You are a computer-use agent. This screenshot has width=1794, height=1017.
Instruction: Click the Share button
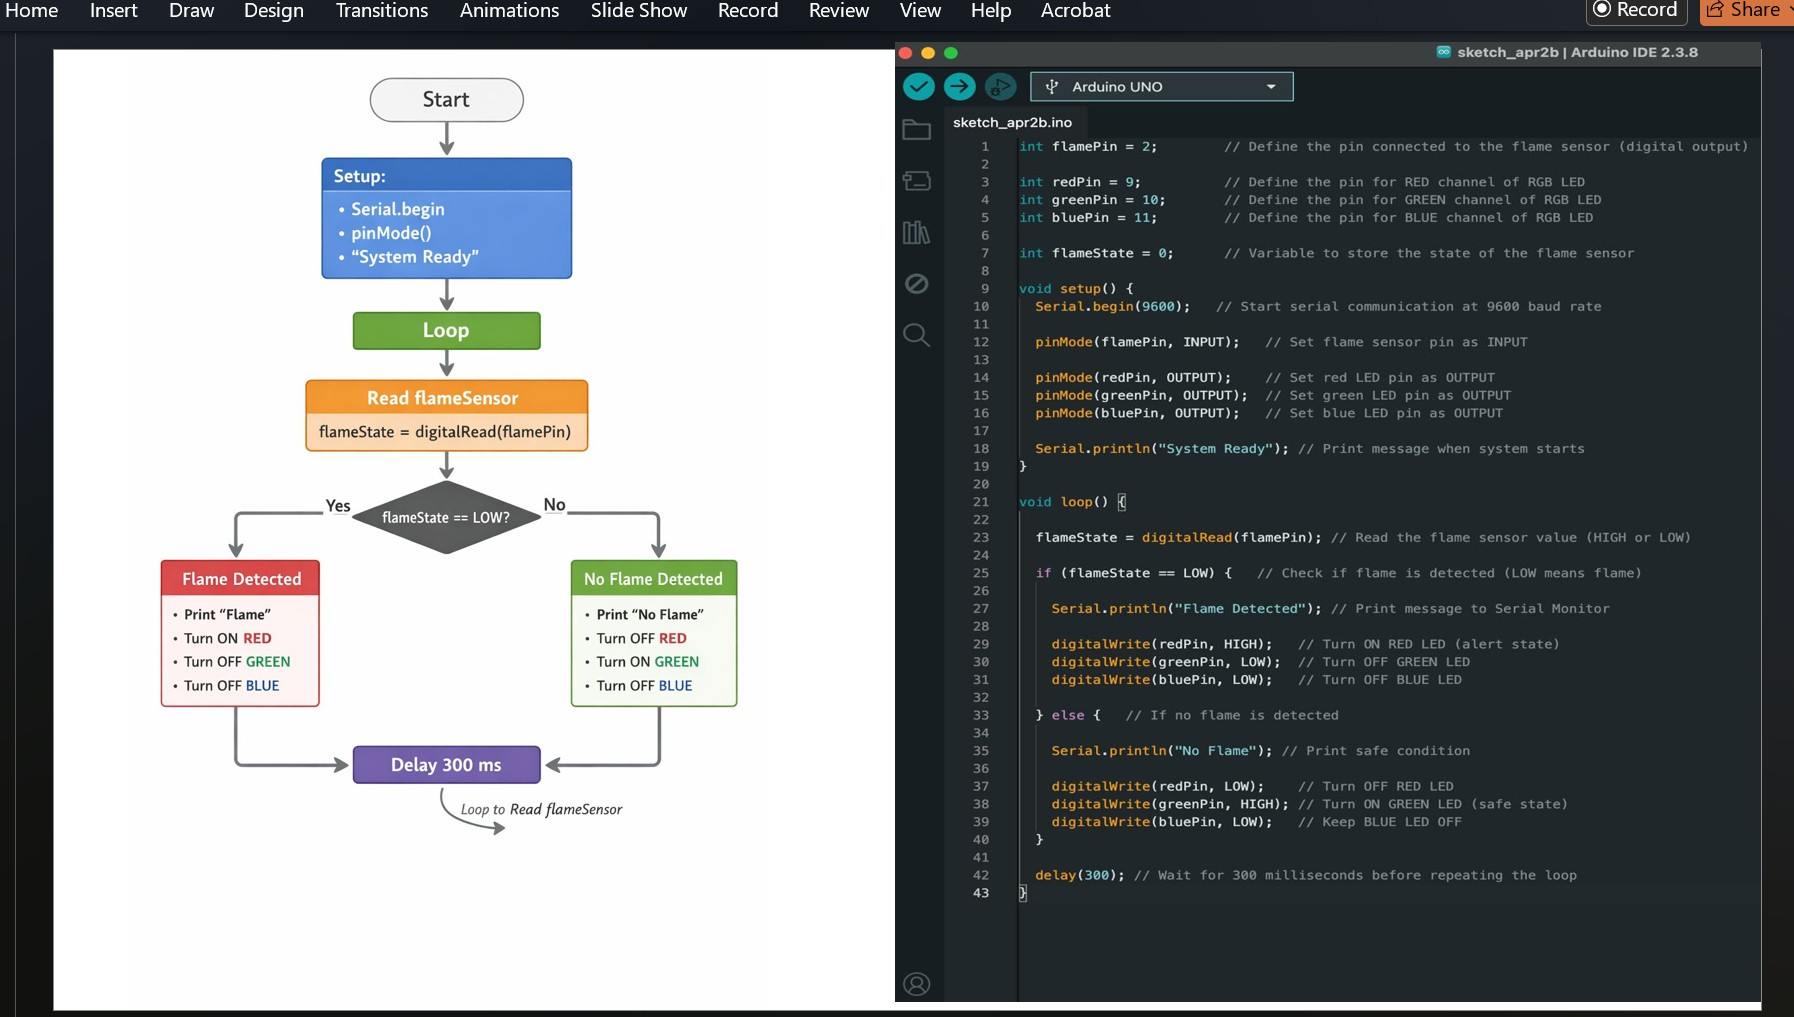click(1746, 10)
